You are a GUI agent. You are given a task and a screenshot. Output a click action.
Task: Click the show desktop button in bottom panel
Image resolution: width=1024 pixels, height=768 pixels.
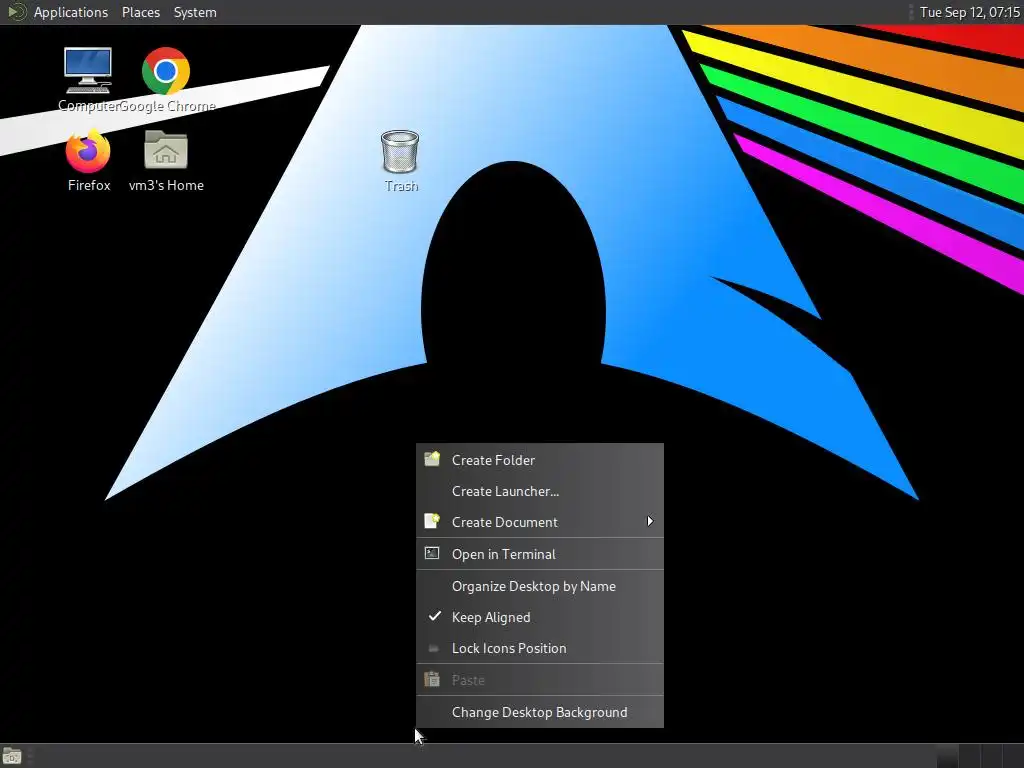pos(12,756)
